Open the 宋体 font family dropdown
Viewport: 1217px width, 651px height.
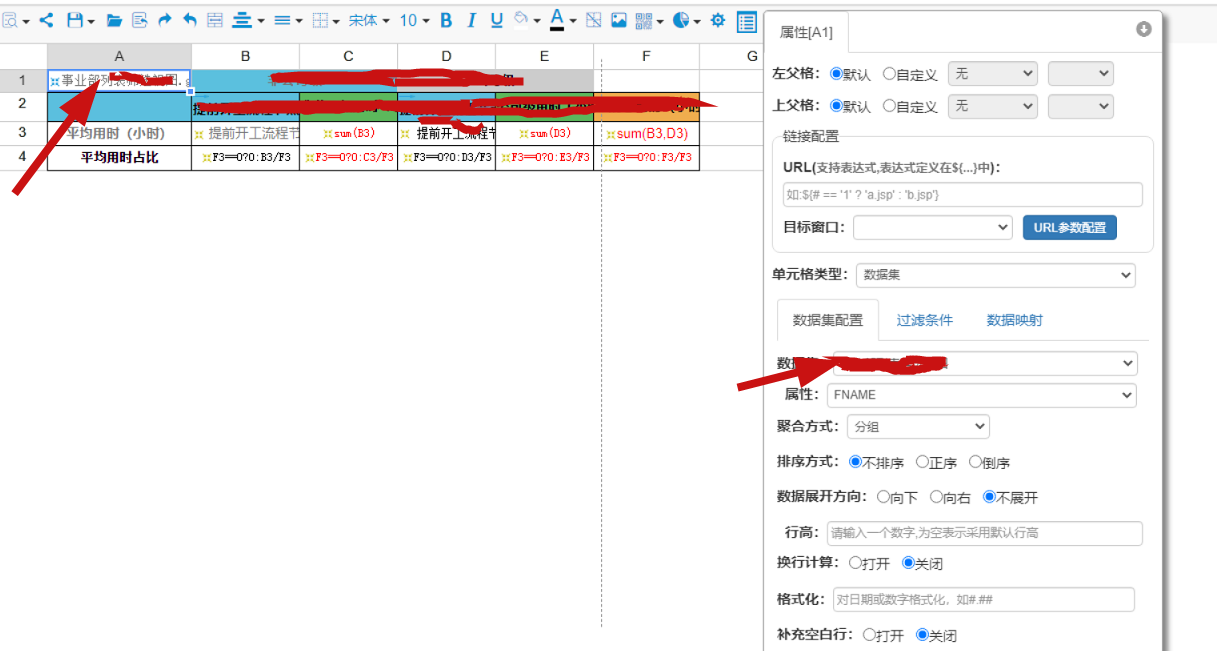click(370, 20)
